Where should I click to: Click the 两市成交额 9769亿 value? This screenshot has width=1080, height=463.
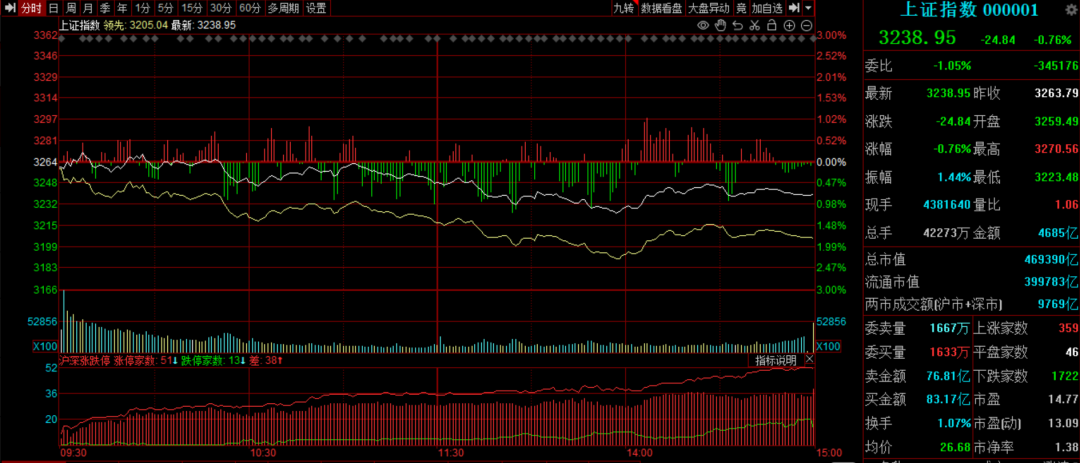(x=1060, y=304)
